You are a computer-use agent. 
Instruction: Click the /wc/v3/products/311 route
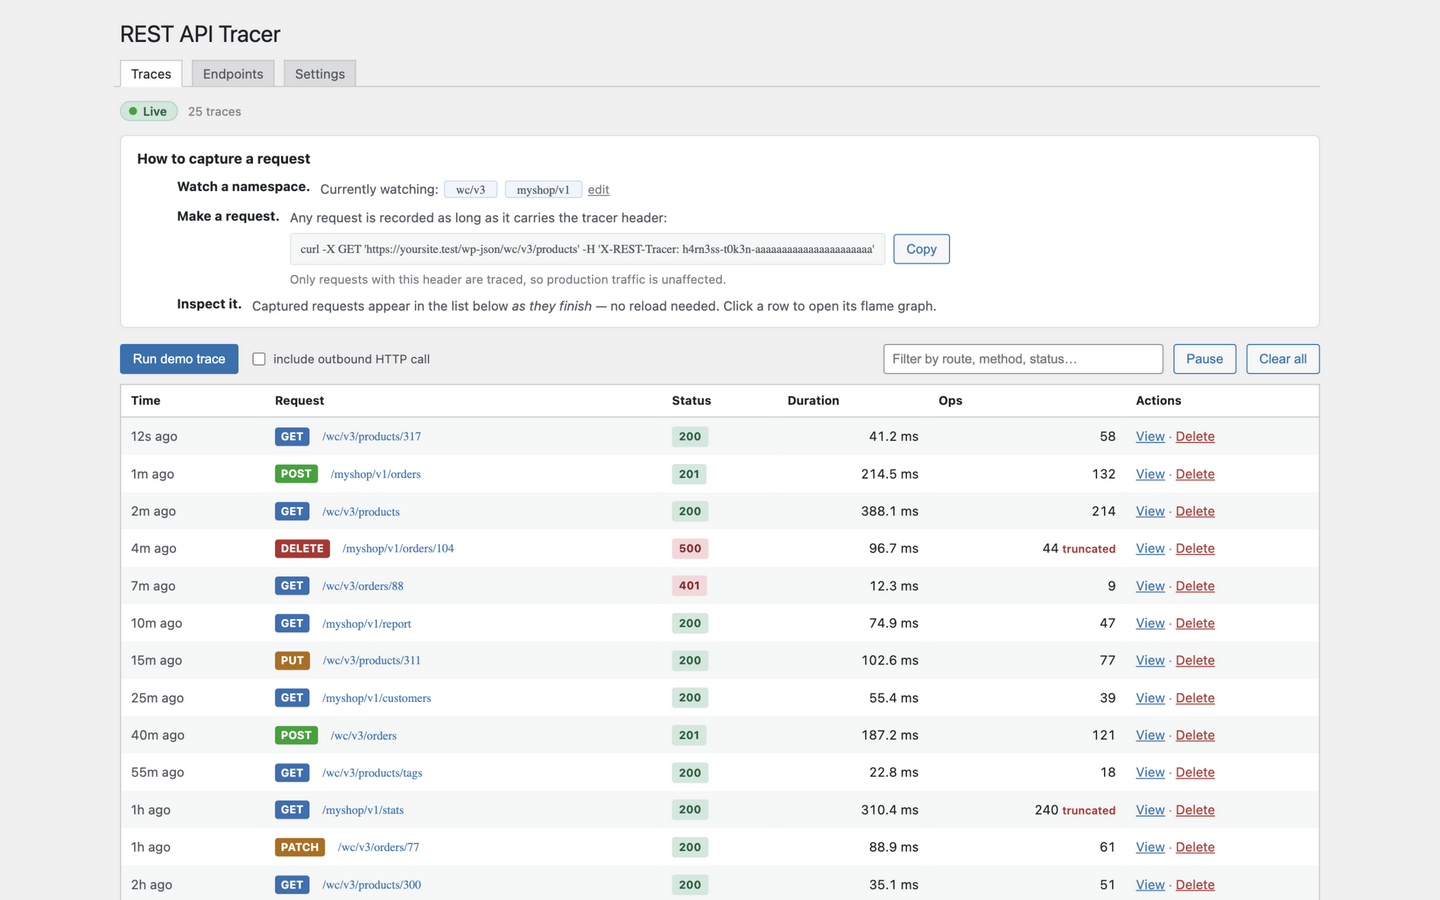[371, 661]
